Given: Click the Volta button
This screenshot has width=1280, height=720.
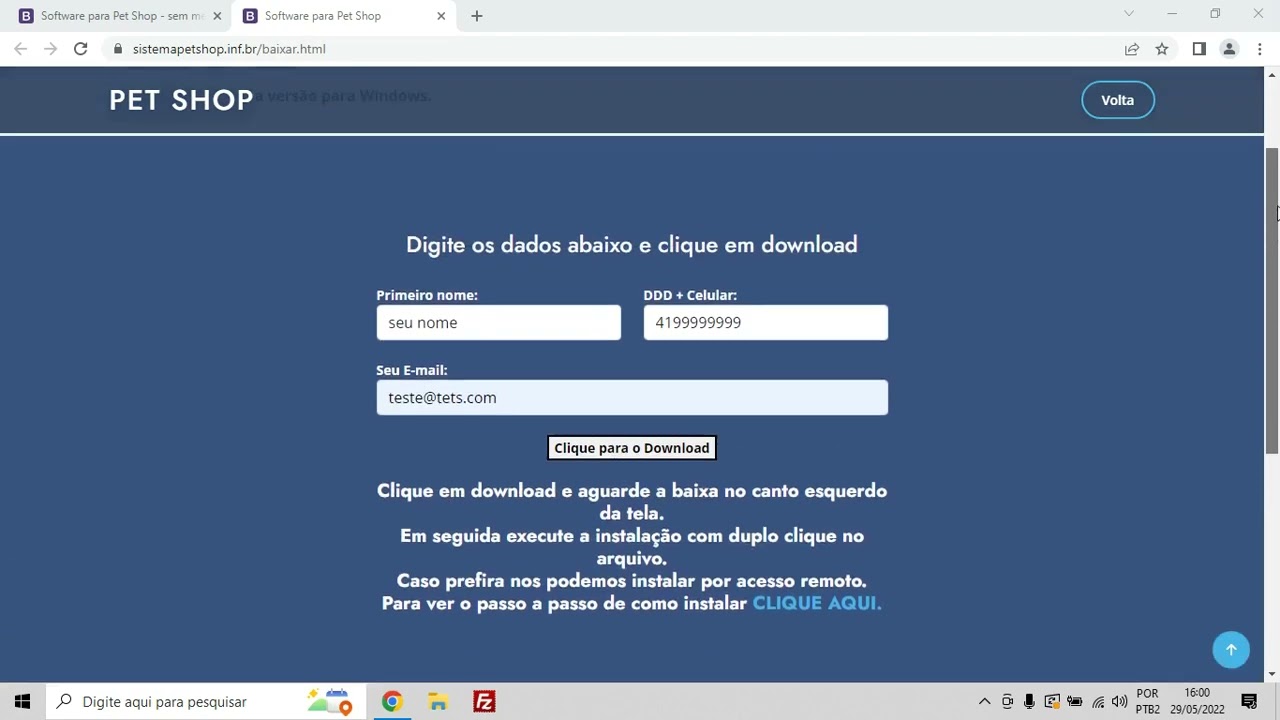Looking at the screenshot, I should 1118,100.
